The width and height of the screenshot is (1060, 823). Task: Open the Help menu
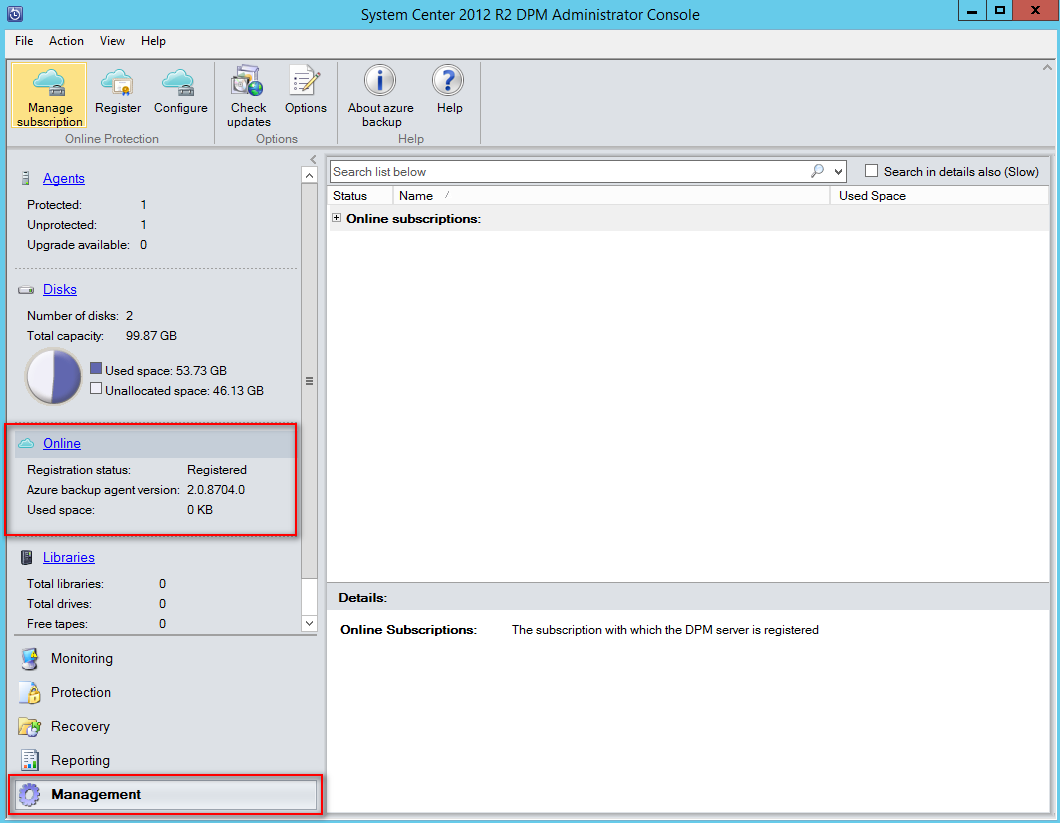pos(153,41)
